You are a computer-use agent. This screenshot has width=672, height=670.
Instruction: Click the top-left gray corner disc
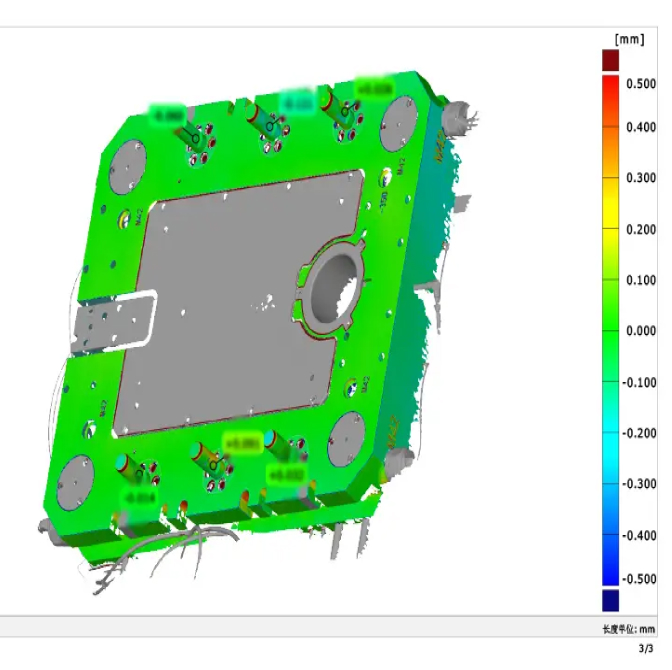point(130,166)
